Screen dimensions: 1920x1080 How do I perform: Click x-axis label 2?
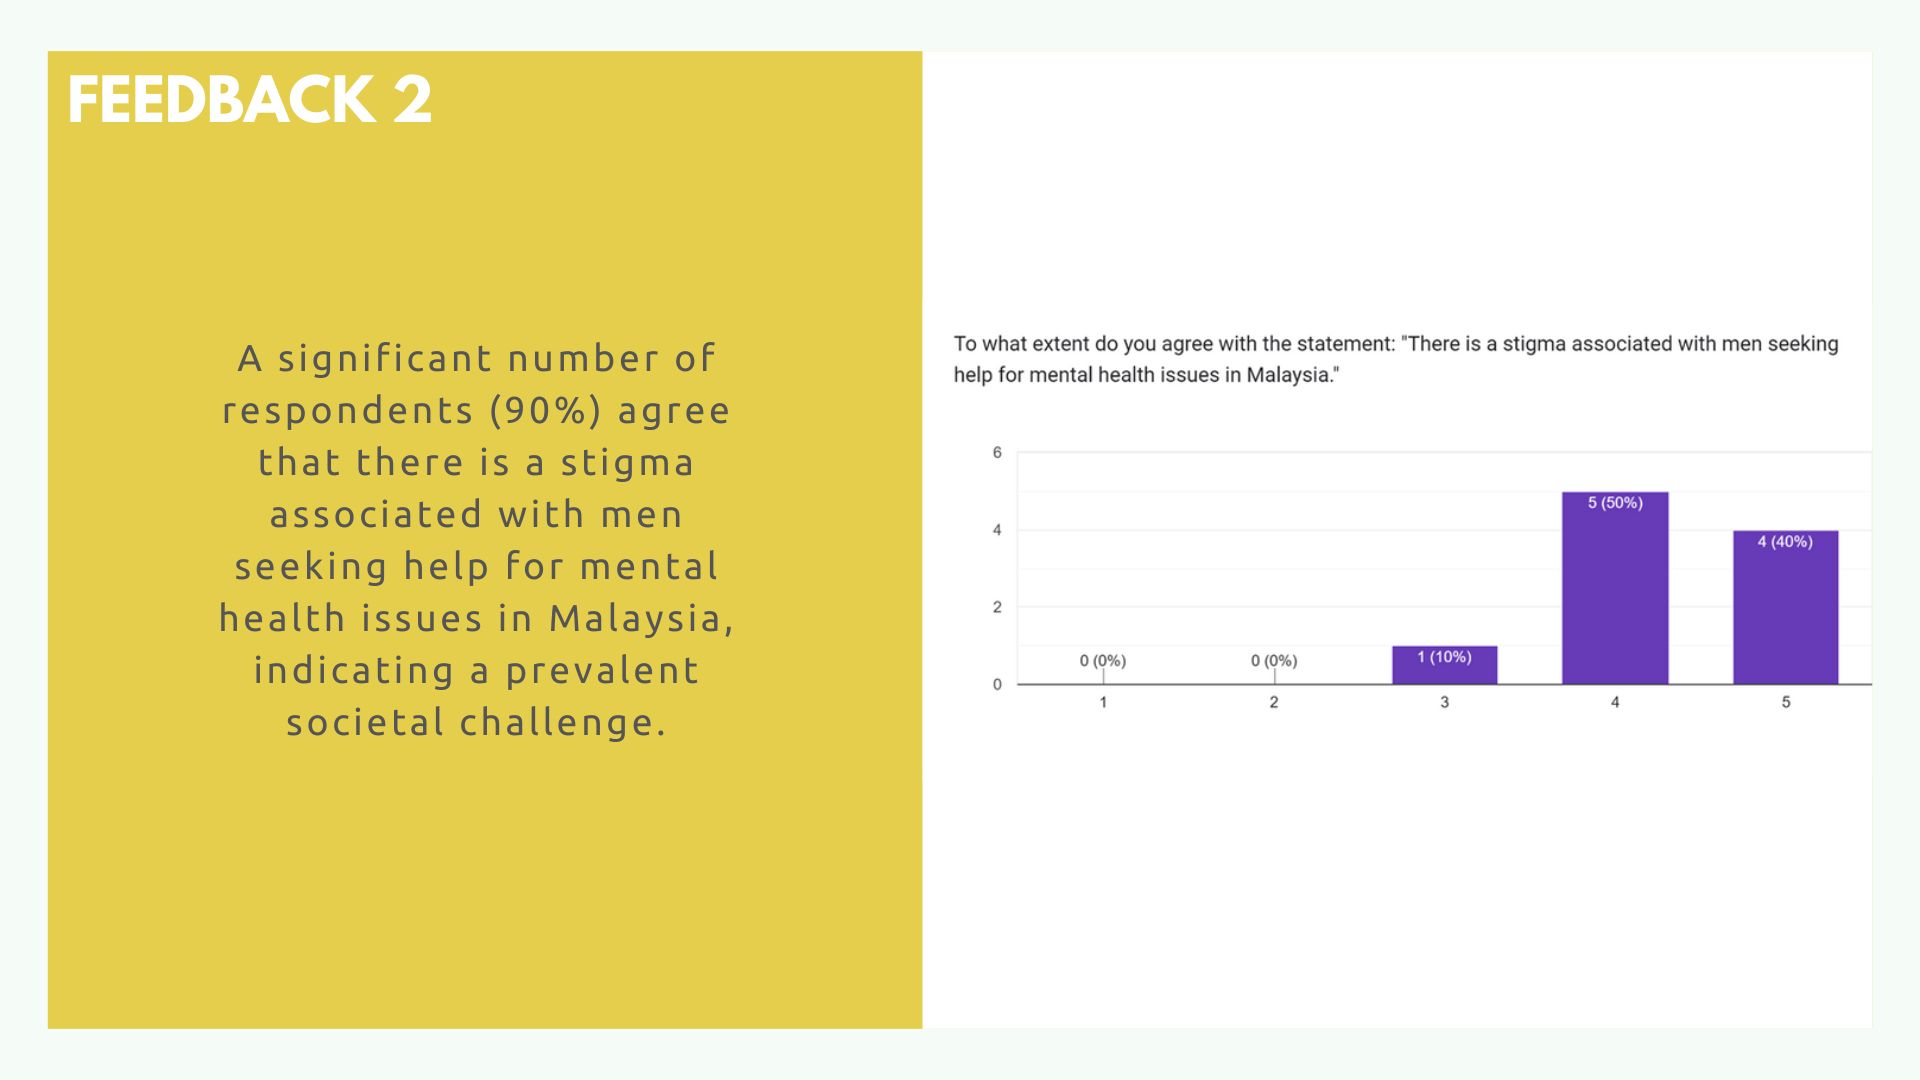(x=1274, y=702)
